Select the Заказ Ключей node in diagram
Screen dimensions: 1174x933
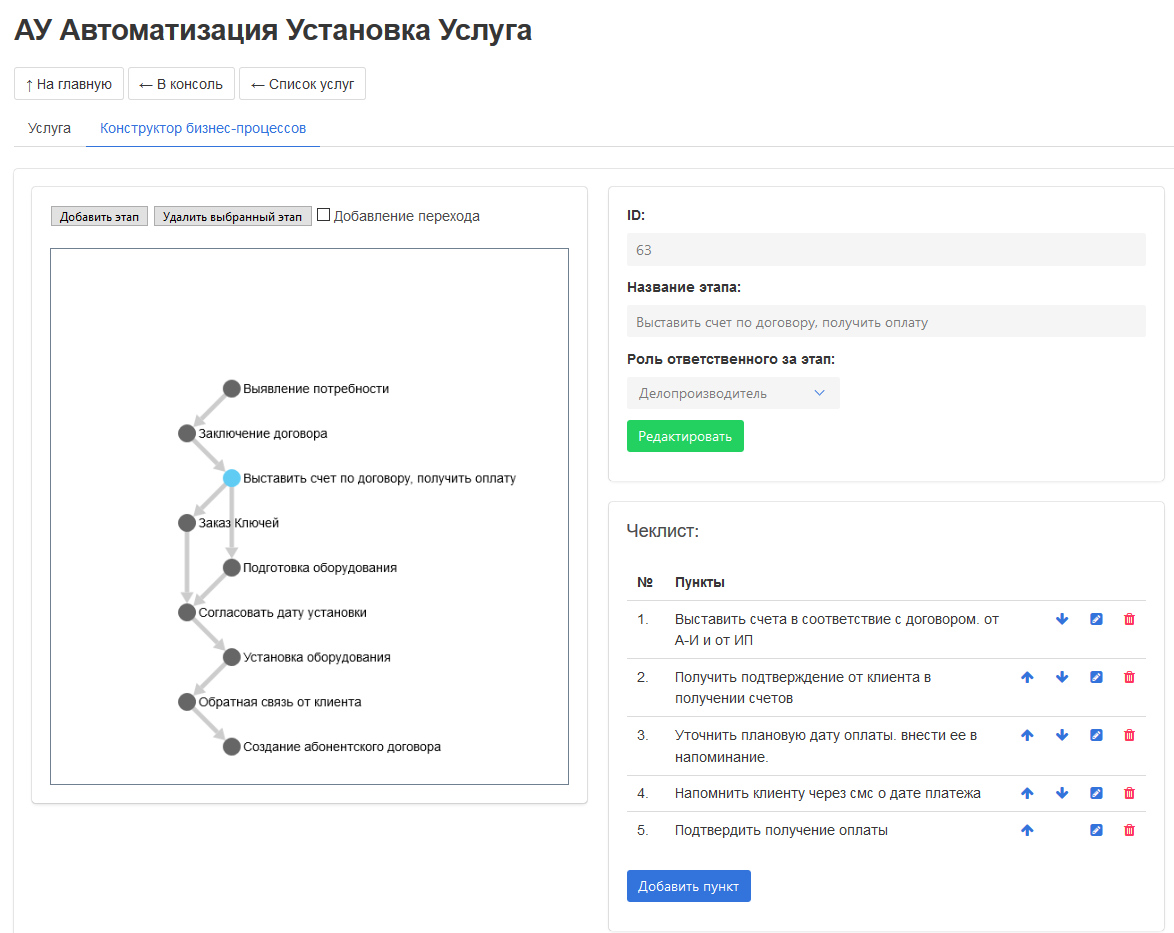(x=187, y=523)
